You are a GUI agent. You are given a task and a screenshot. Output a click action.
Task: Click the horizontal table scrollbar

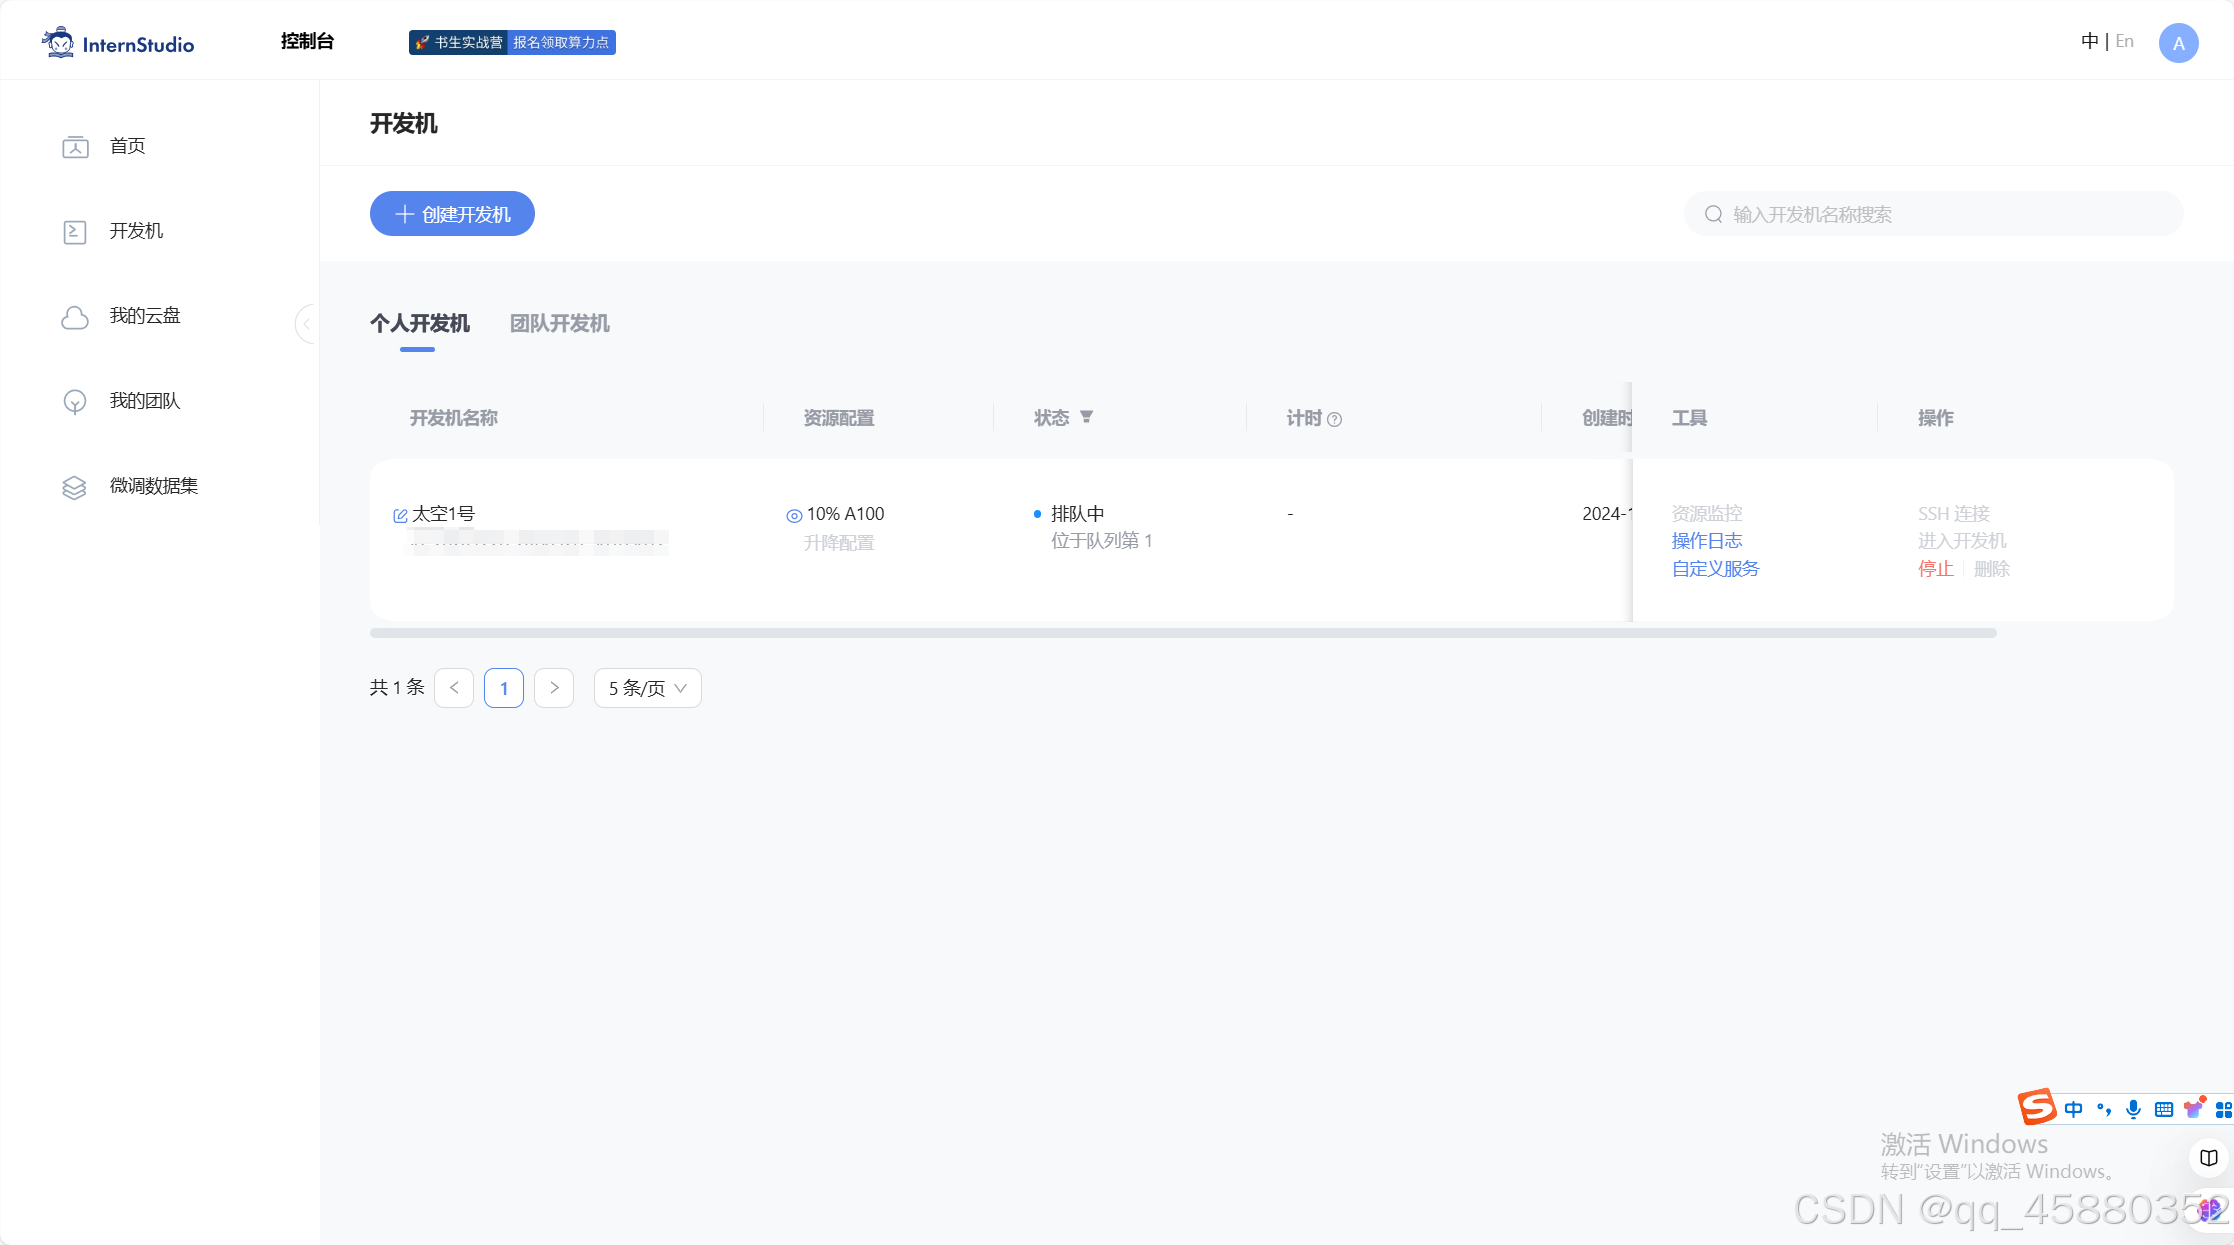point(1182,633)
